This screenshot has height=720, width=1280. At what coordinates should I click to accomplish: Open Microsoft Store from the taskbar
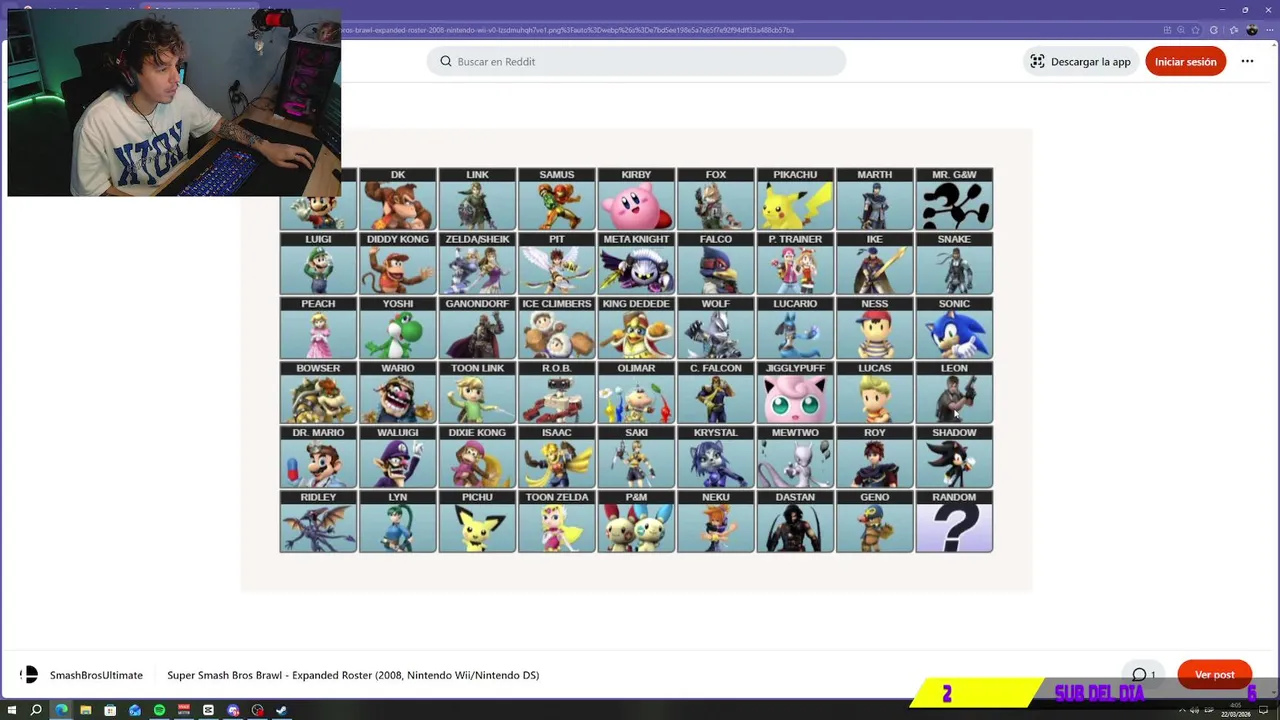[x=110, y=710]
